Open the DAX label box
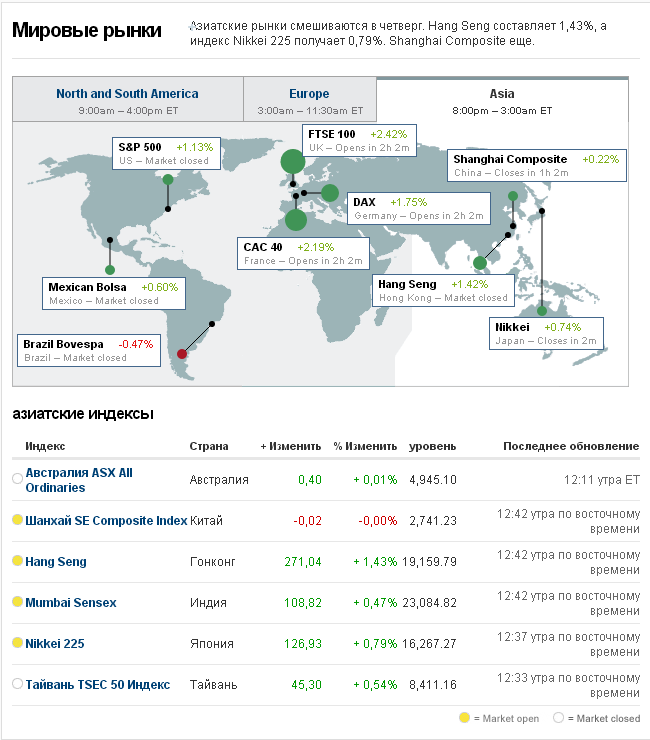 419,209
